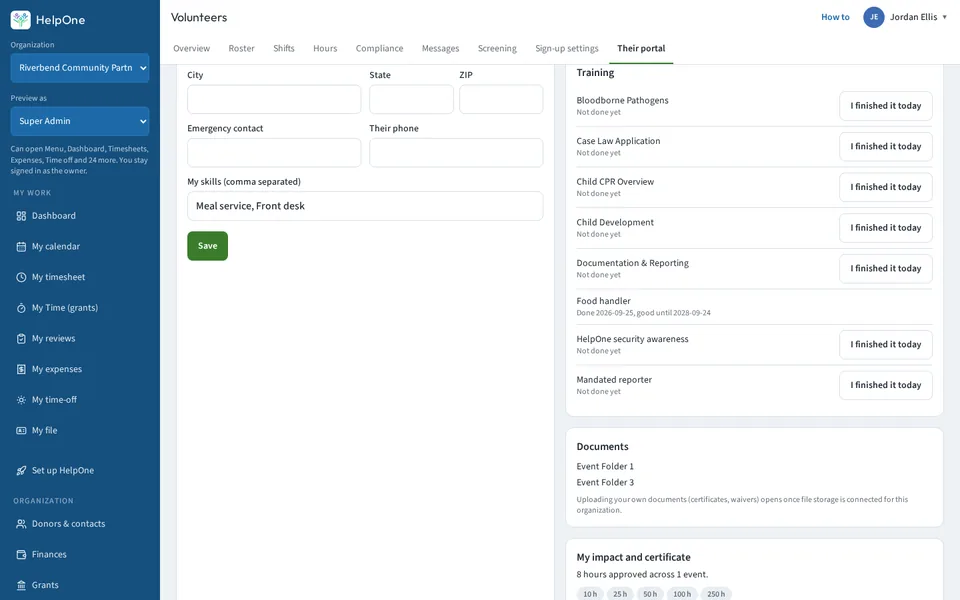Image resolution: width=960 pixels, height=600 pixels.
Task: Click the HelpOne logo icon
Action: pyautogui.click(x=20, y=20)
